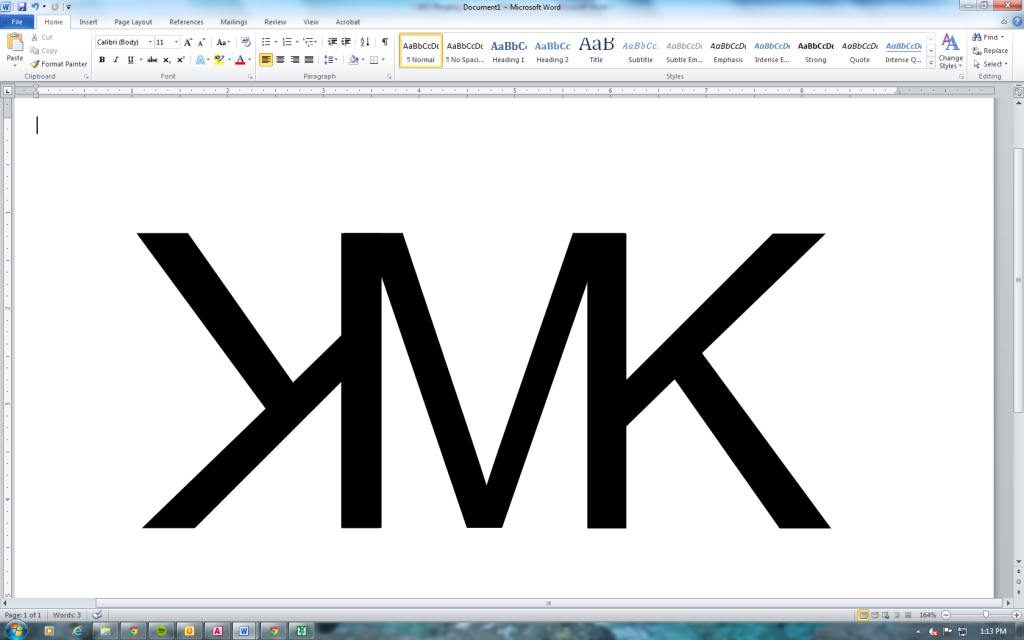Open Text Effects options
This screenshot has height=640, width=1024.
click(200, 60)
